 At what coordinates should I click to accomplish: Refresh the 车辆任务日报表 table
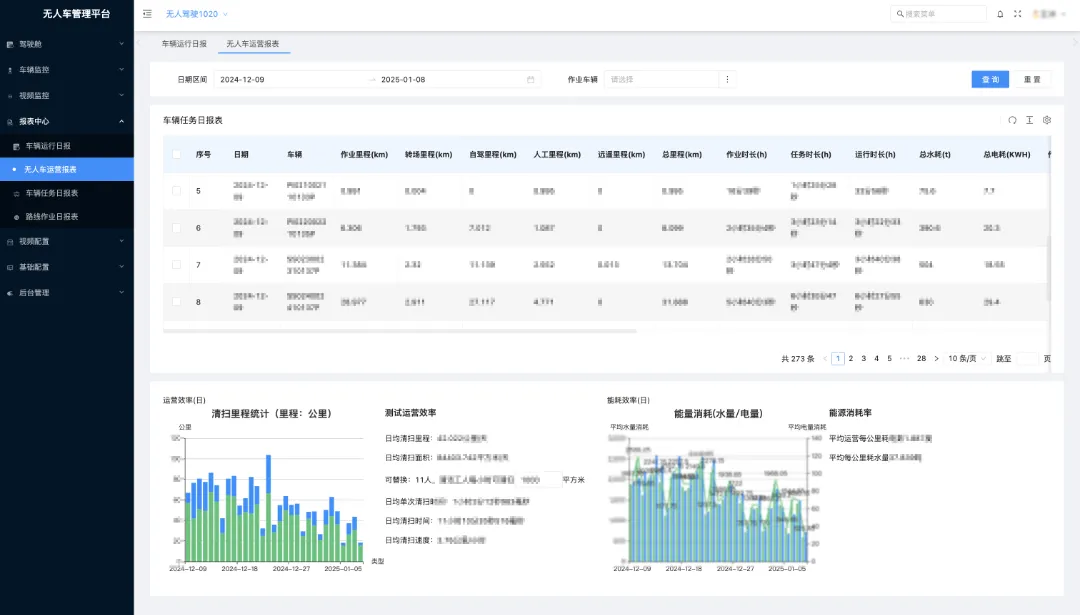(1012, 120)
